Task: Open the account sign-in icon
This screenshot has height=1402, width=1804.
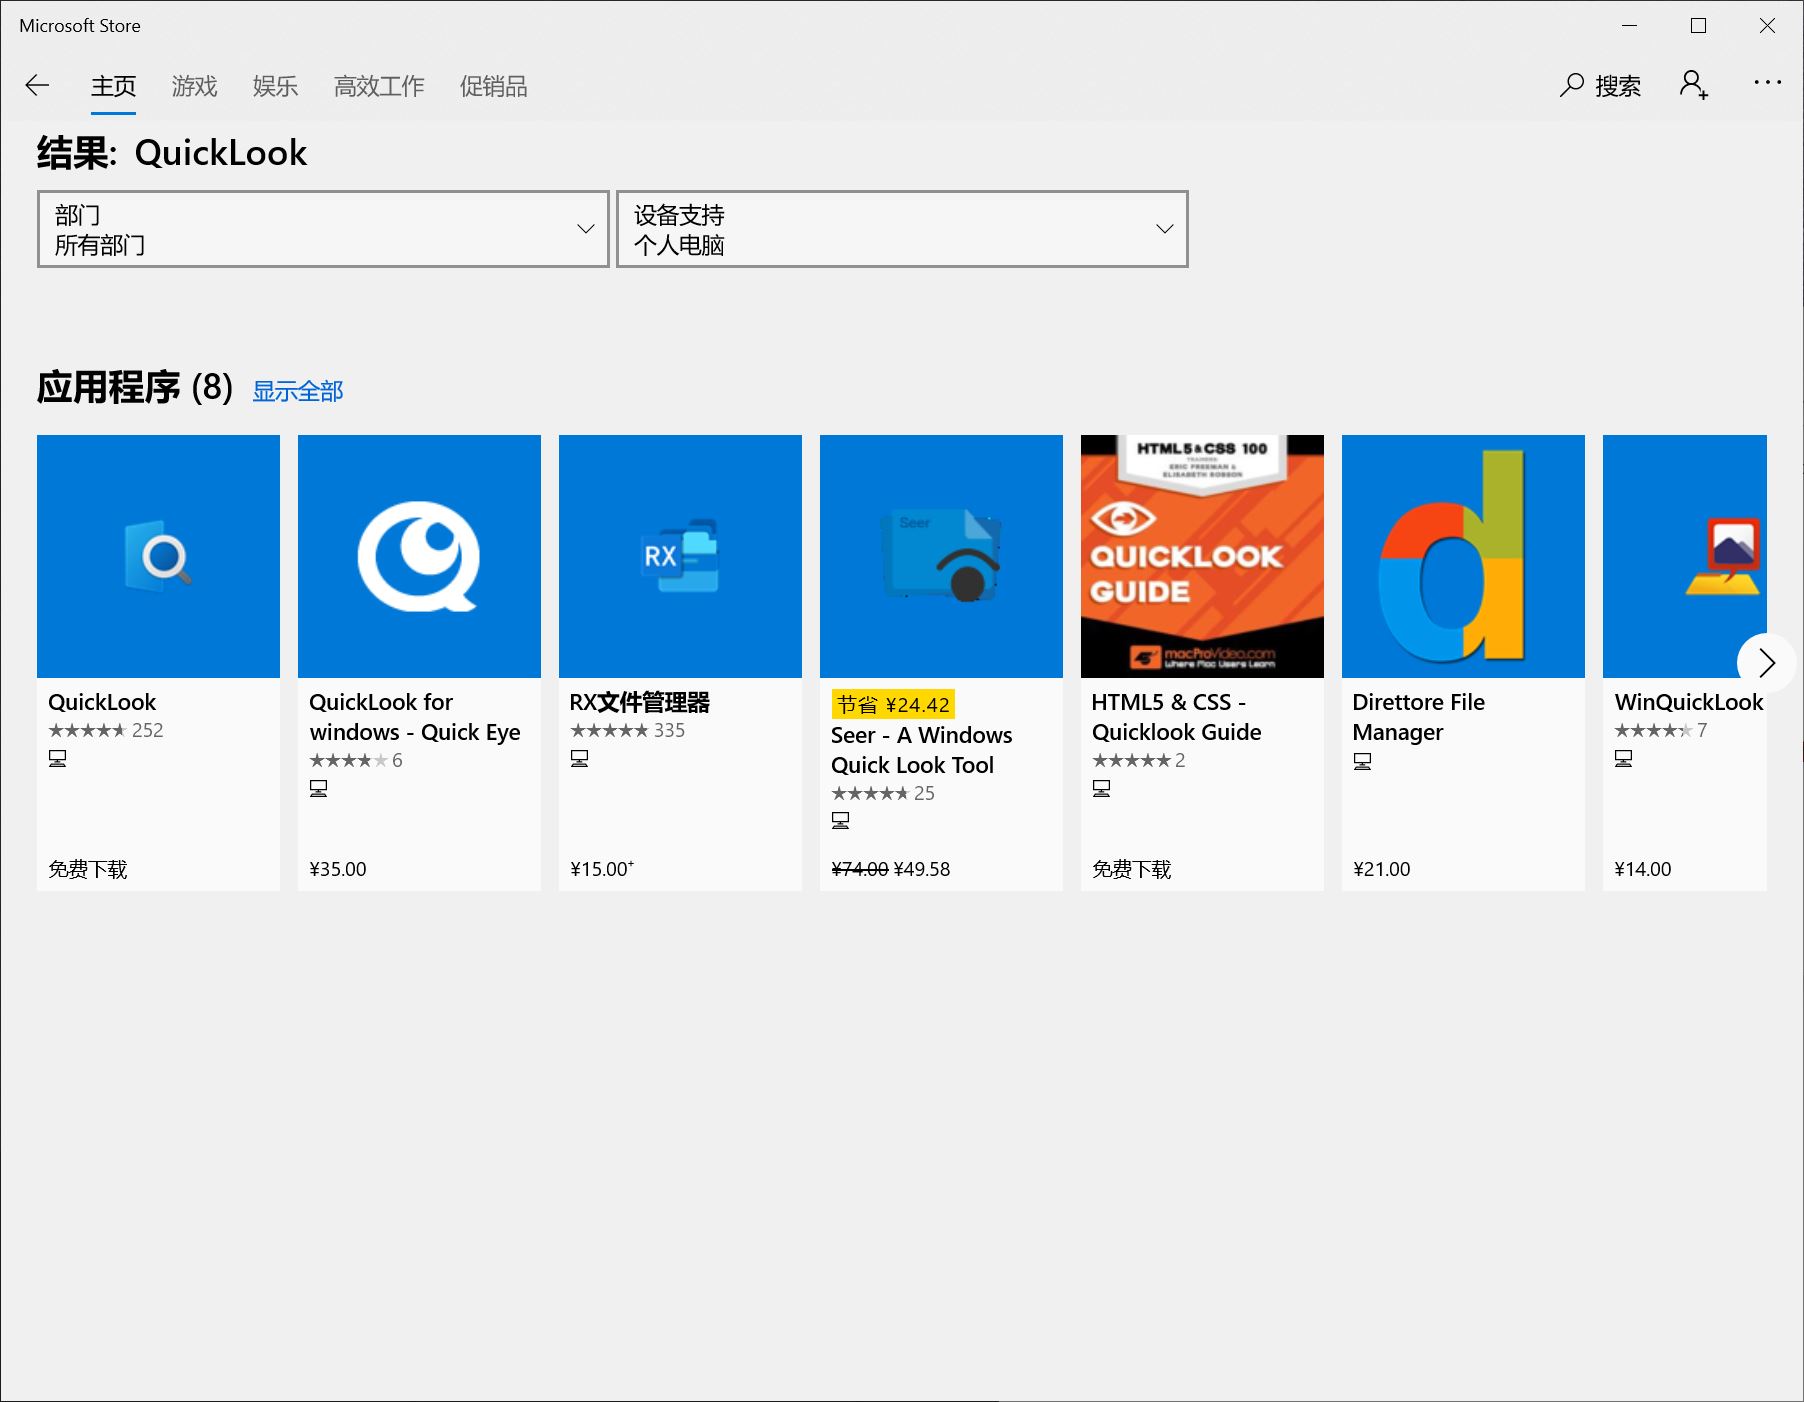Action: (x=1693, y=85)
